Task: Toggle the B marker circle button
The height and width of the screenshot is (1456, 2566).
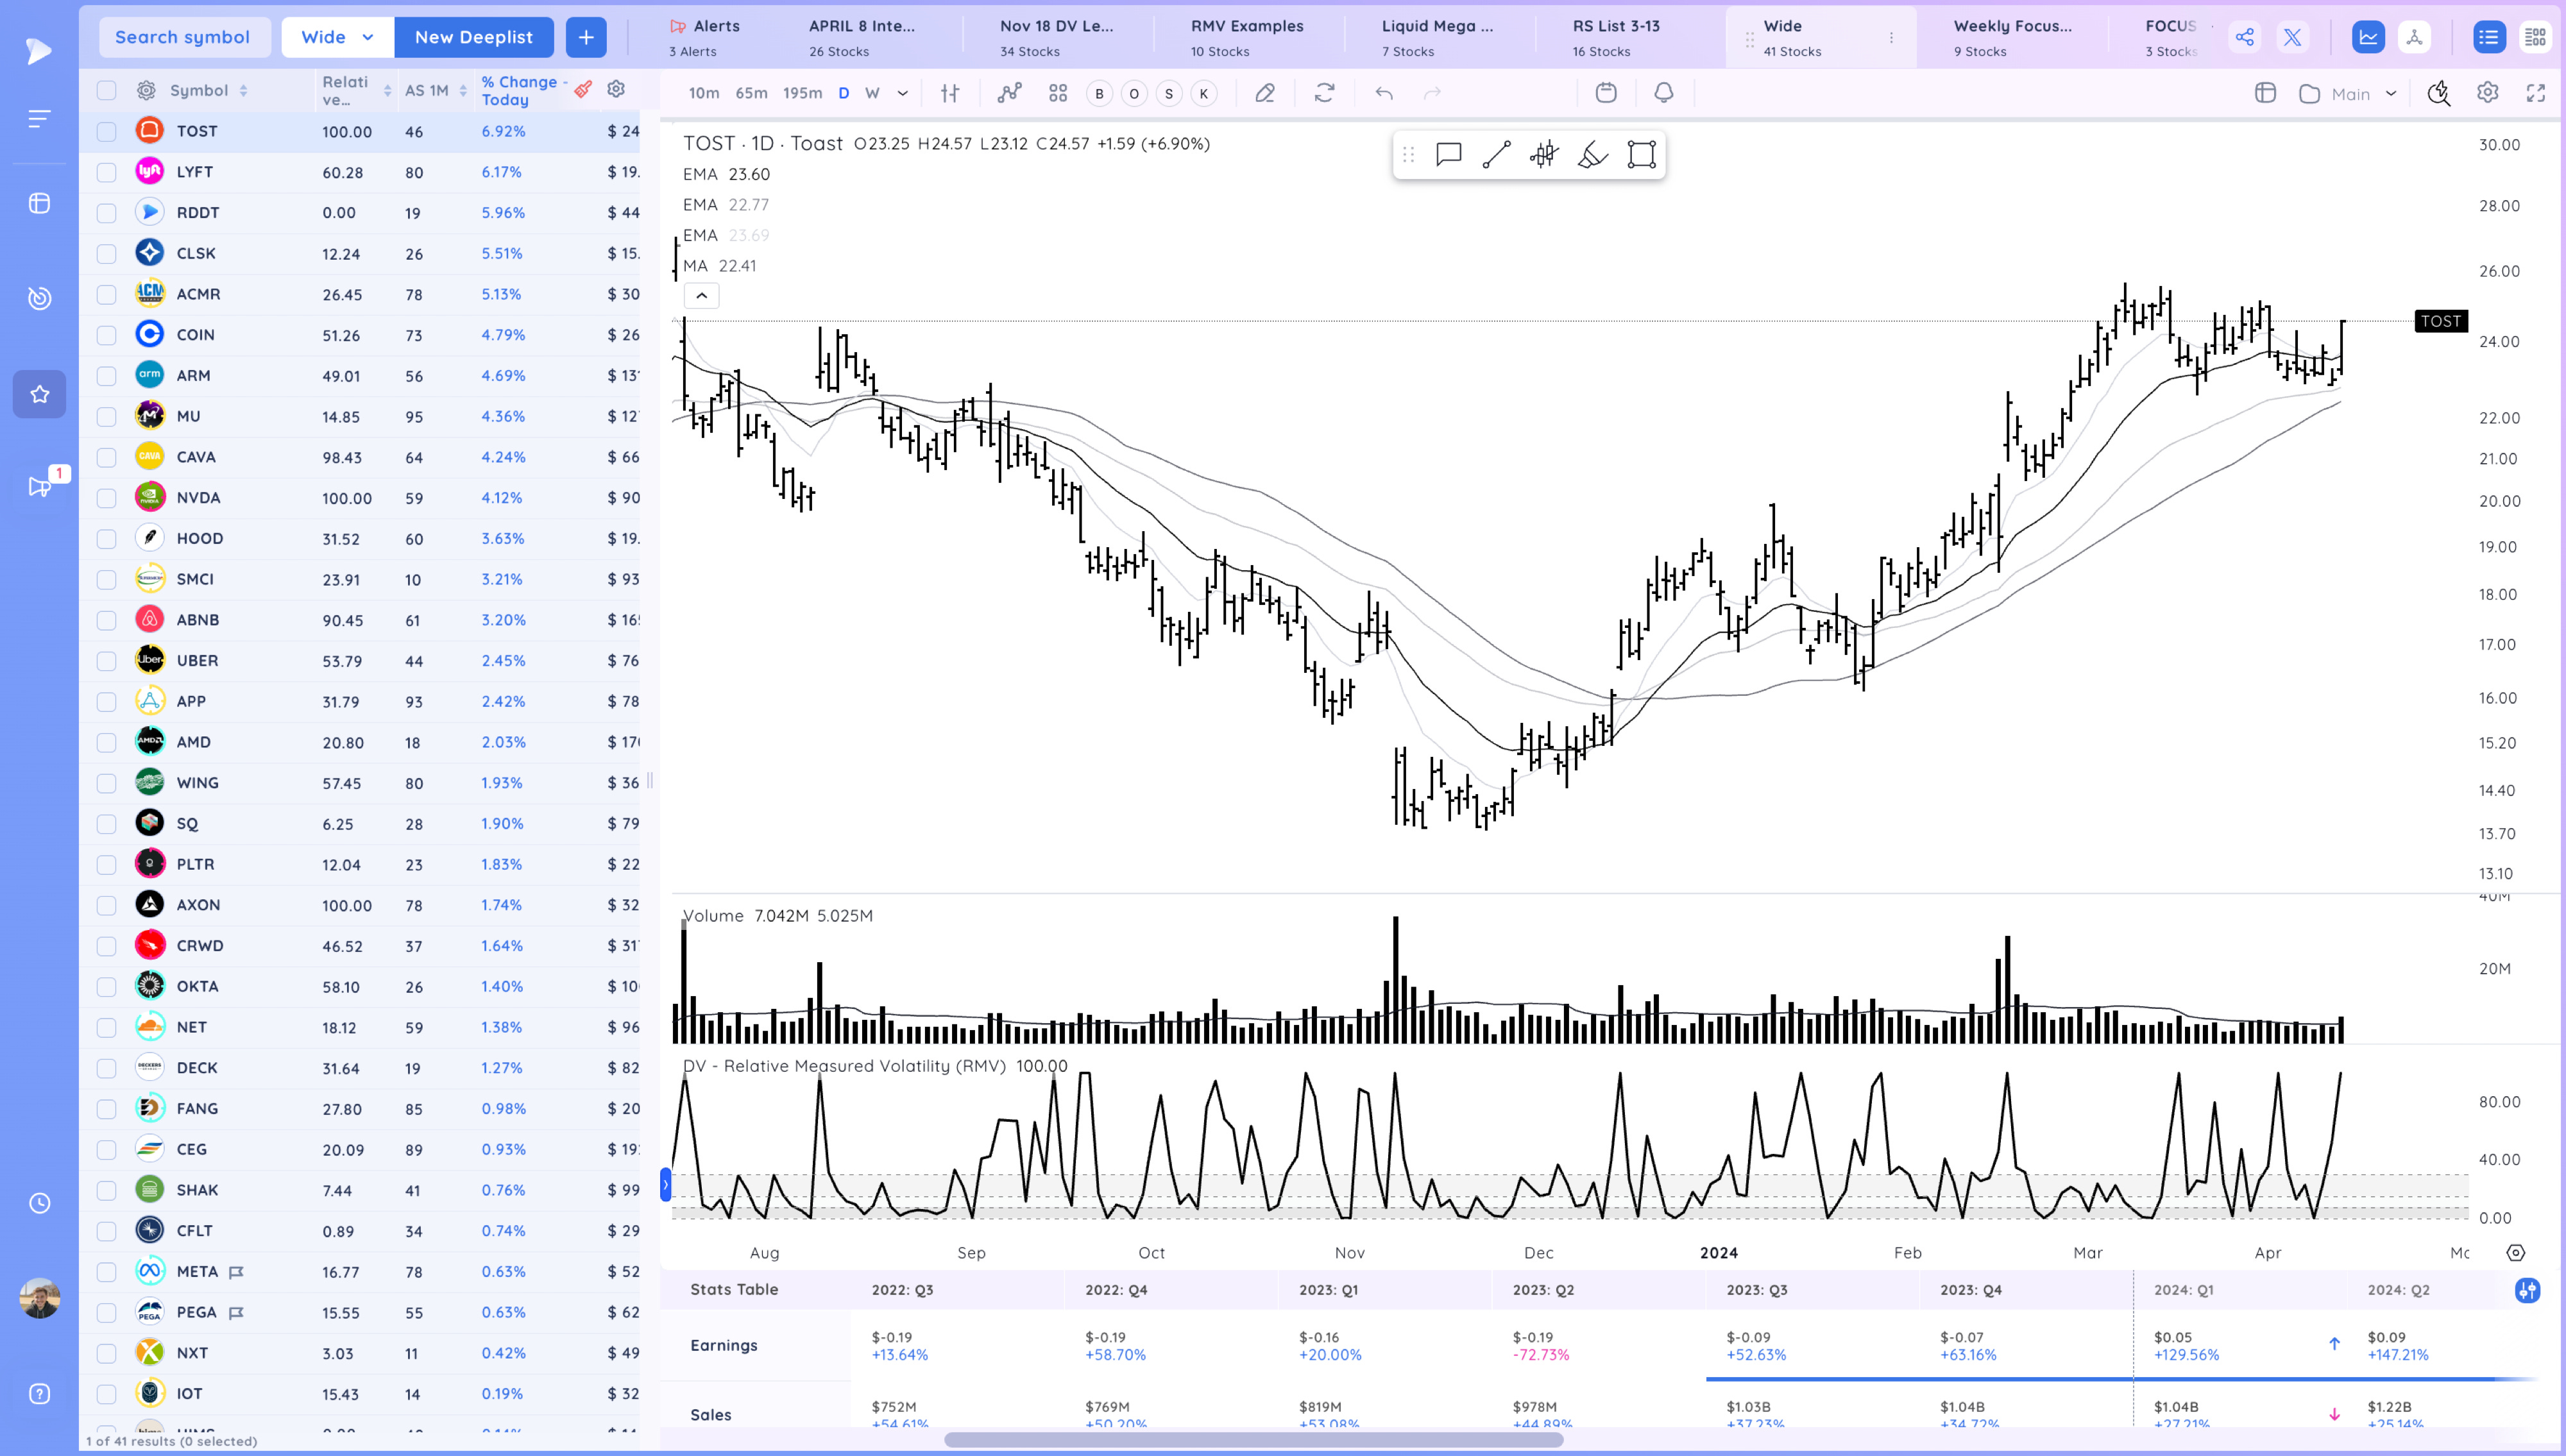Action: (1099, 93)
